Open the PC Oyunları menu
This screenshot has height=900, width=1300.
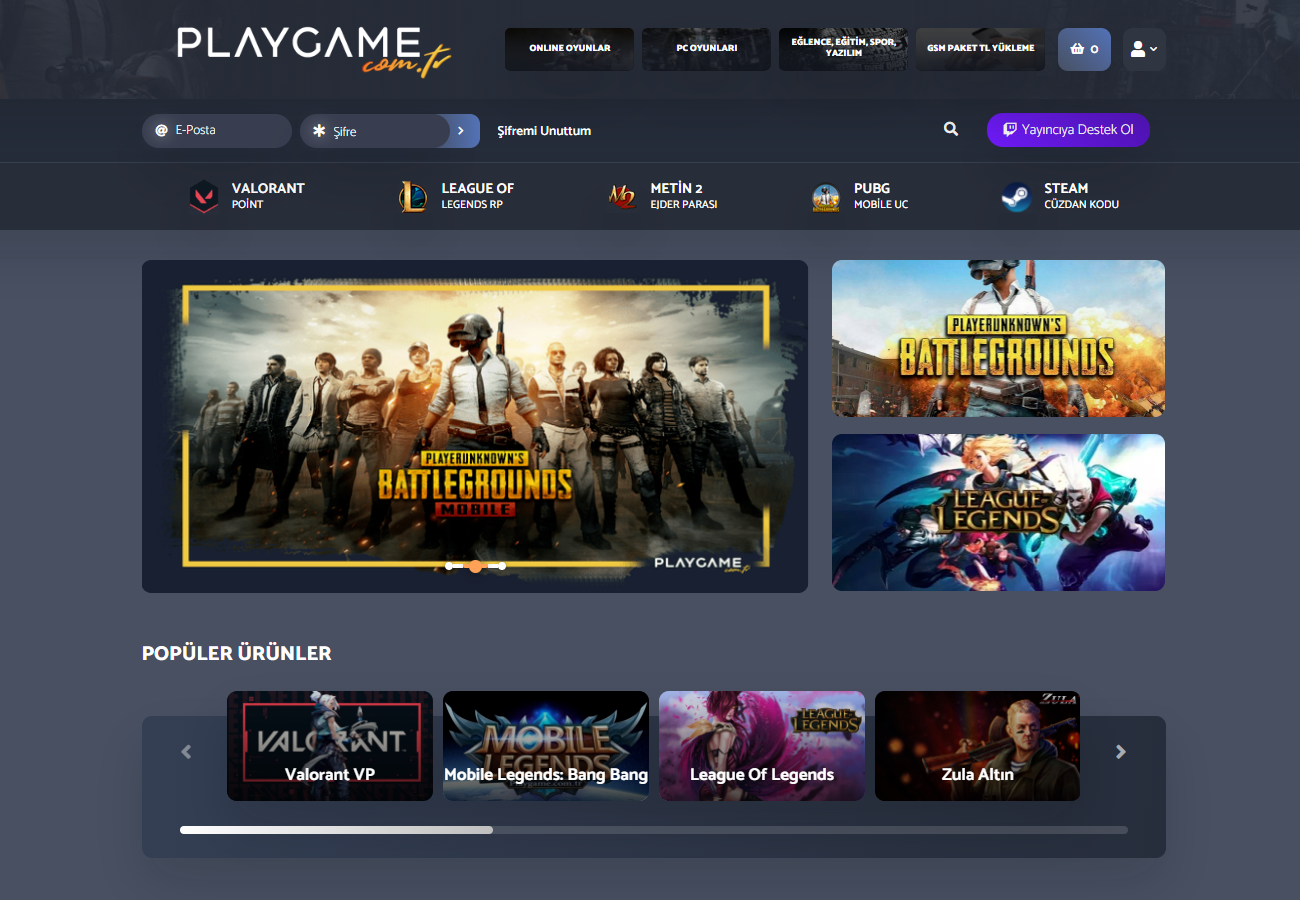[x=706, y=49]
